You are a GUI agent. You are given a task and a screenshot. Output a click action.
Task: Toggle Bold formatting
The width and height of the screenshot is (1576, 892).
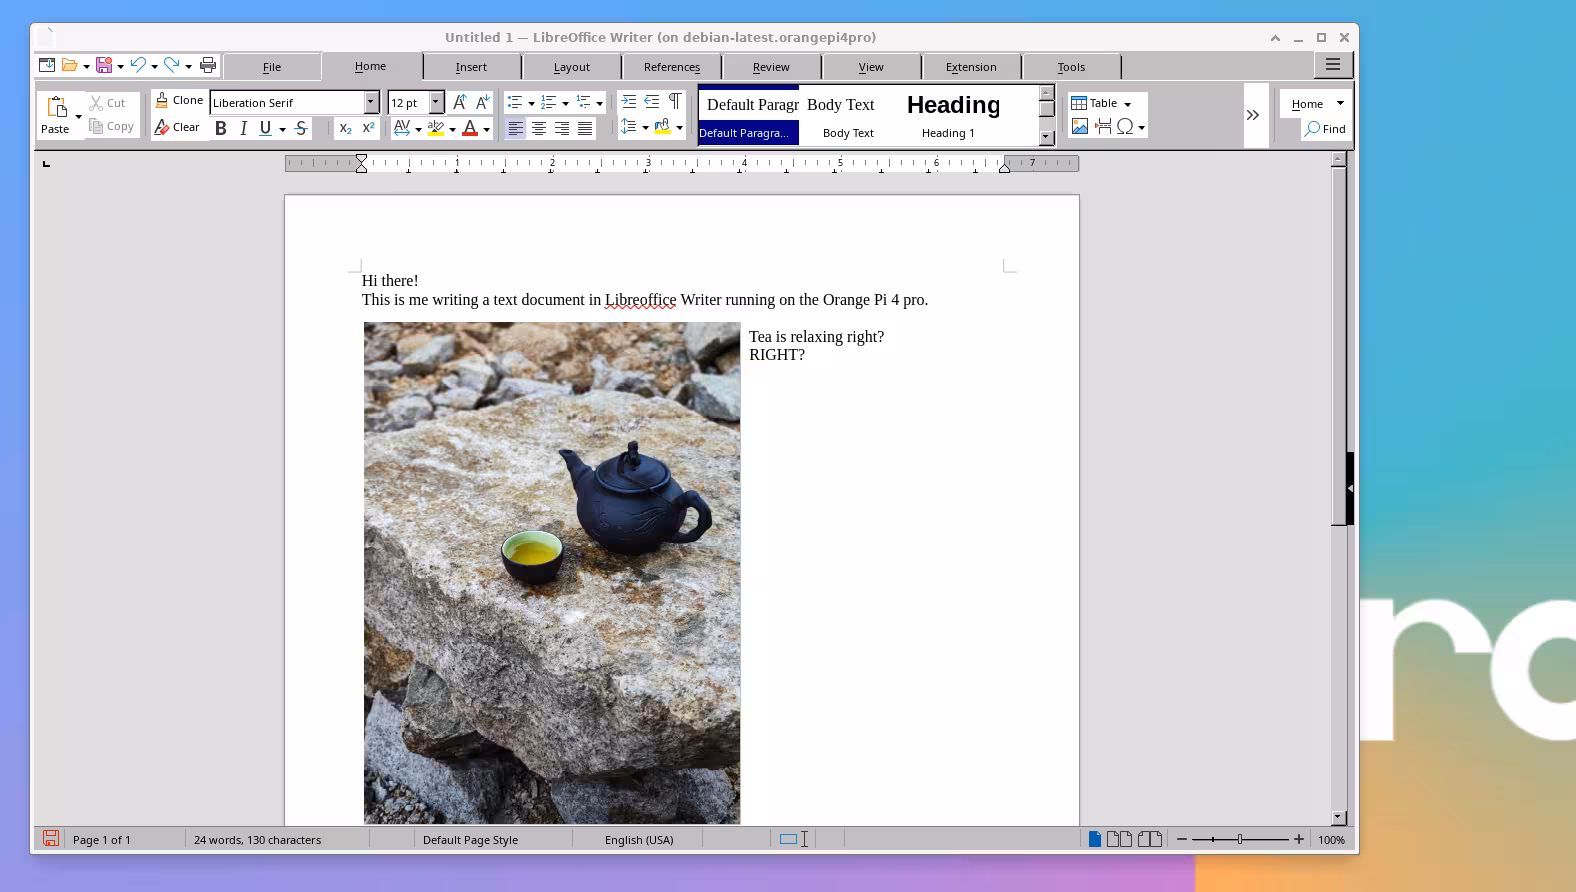[x=221, y=128]
